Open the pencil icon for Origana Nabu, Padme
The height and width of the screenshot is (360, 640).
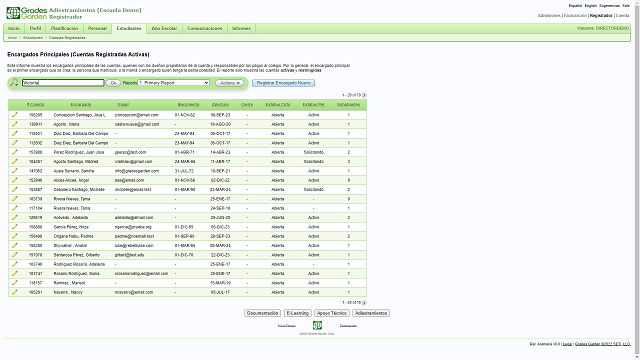15,236
